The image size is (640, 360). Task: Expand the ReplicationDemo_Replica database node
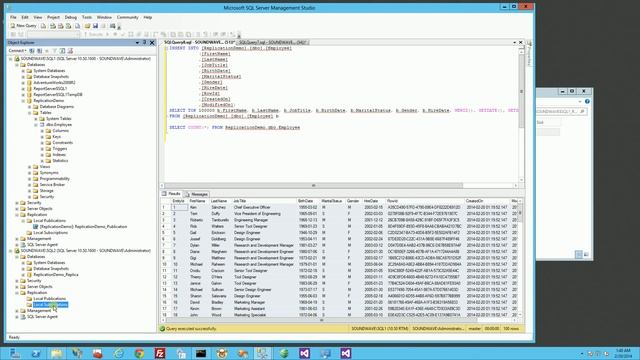point(23,275)
